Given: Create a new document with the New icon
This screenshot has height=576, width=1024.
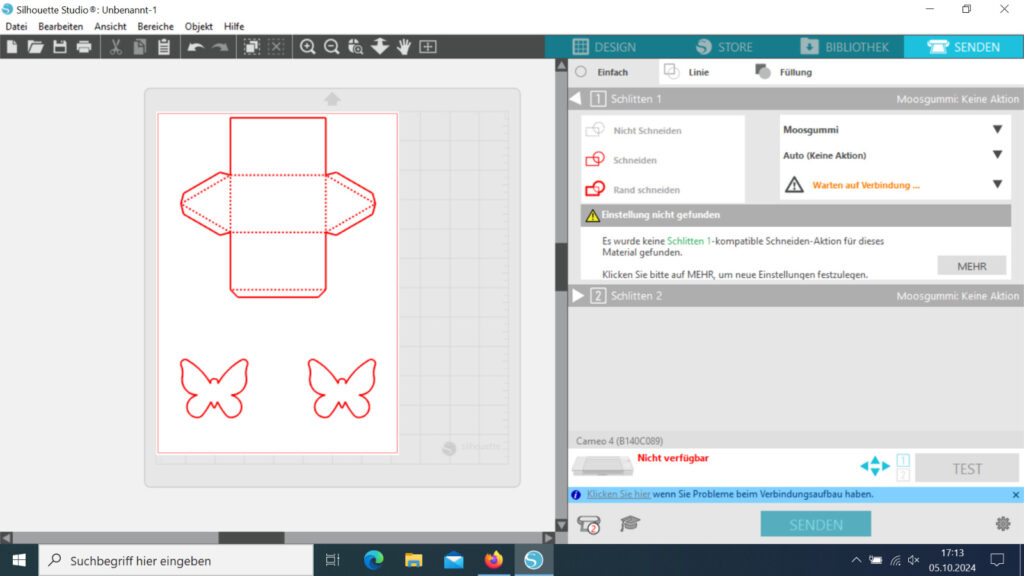Looking at the screenshot, I should click(x=12, y=46).
